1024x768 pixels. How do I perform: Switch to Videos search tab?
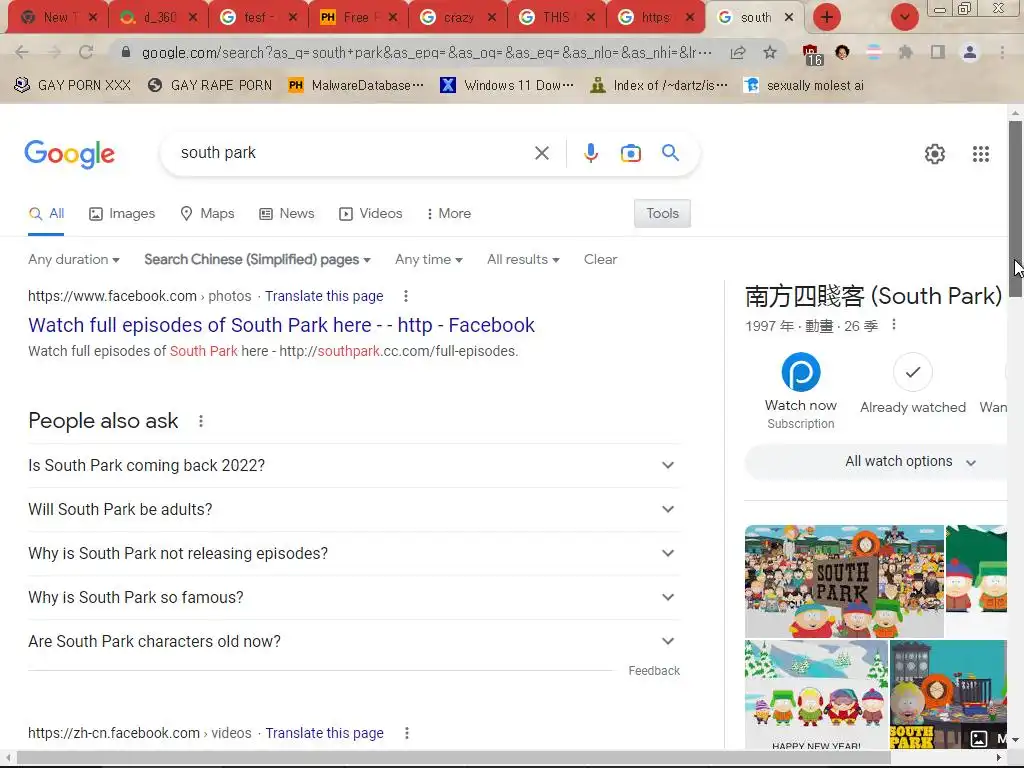tap(370, 214)
